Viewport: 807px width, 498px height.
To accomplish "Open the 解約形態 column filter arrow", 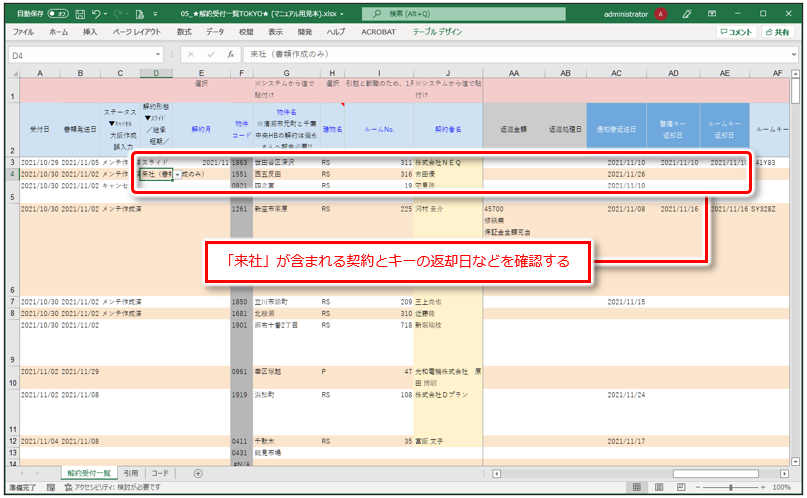I will tap(148, 118).
